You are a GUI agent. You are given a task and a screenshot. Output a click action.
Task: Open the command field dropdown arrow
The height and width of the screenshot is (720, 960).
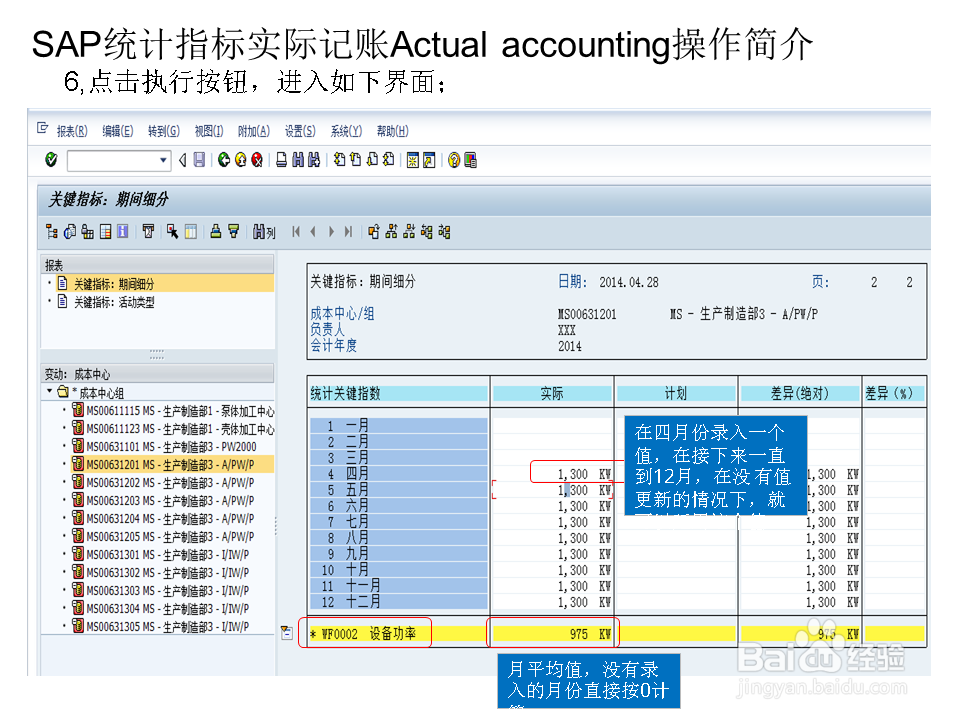[163, 160]
